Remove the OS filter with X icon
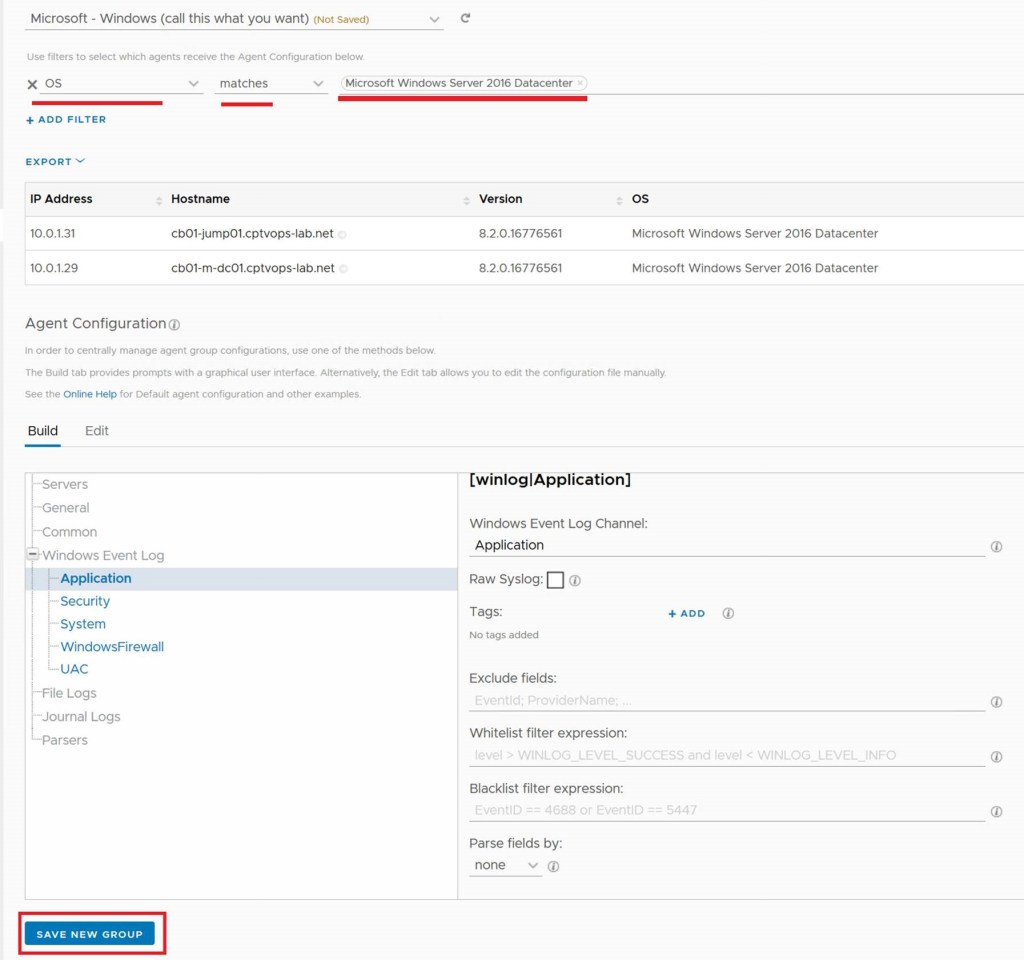Screen dimensions: 1024x960 coord(32,84)
